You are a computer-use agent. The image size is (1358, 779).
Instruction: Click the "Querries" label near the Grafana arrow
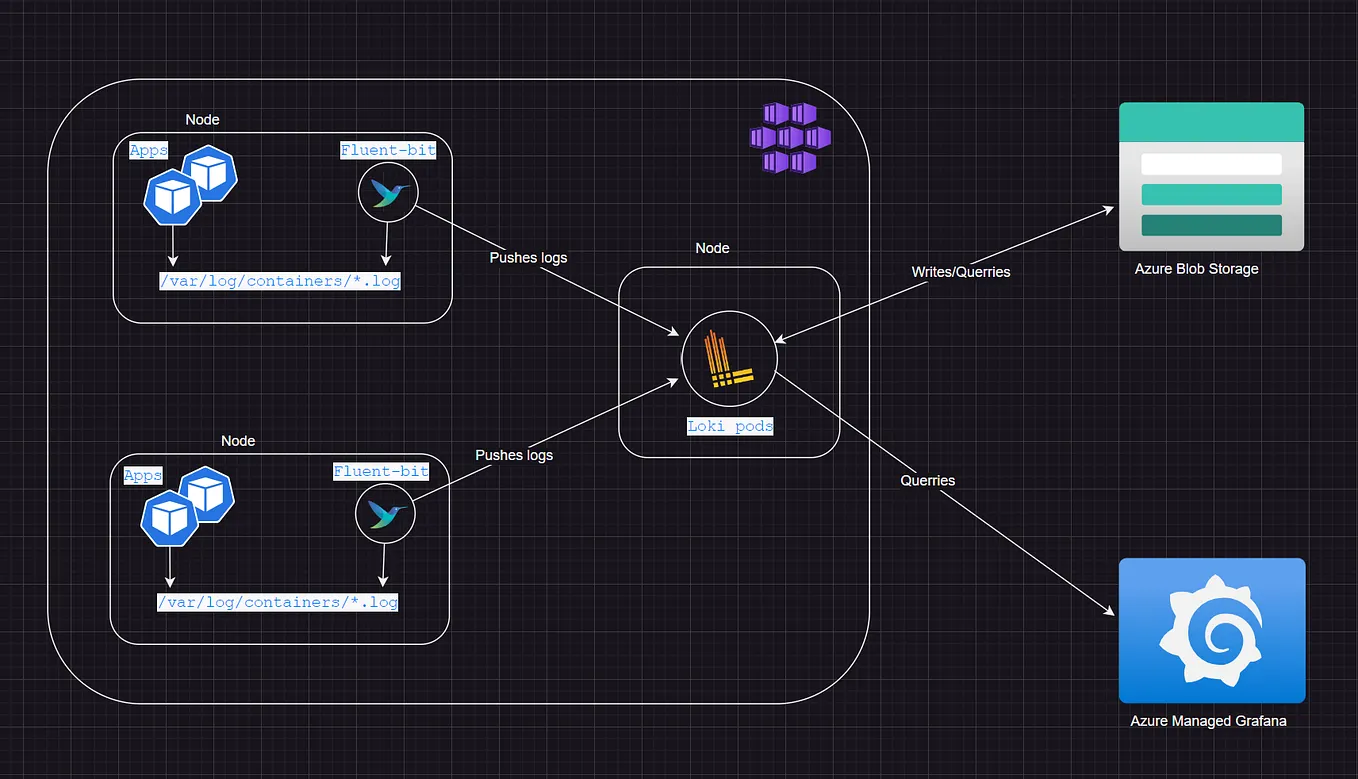[927, 480]
